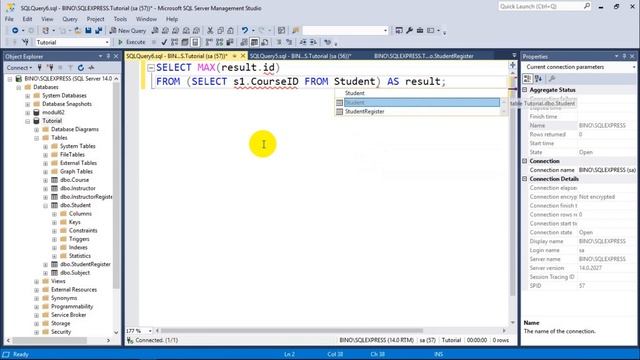The height and width of the screenshot is (360, 640).
Task: Open the Connect dropdown in Object Explorer
Action: tap(19, 68)
